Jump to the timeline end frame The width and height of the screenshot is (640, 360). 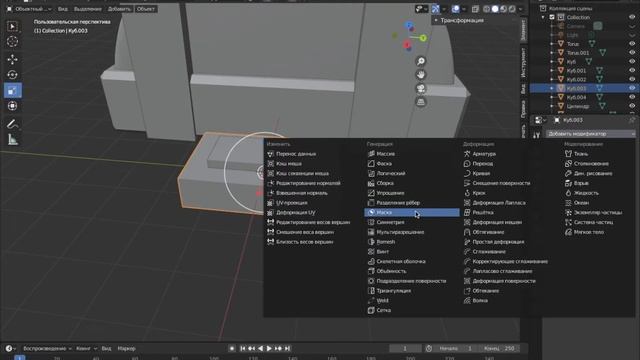pos(287,349)
